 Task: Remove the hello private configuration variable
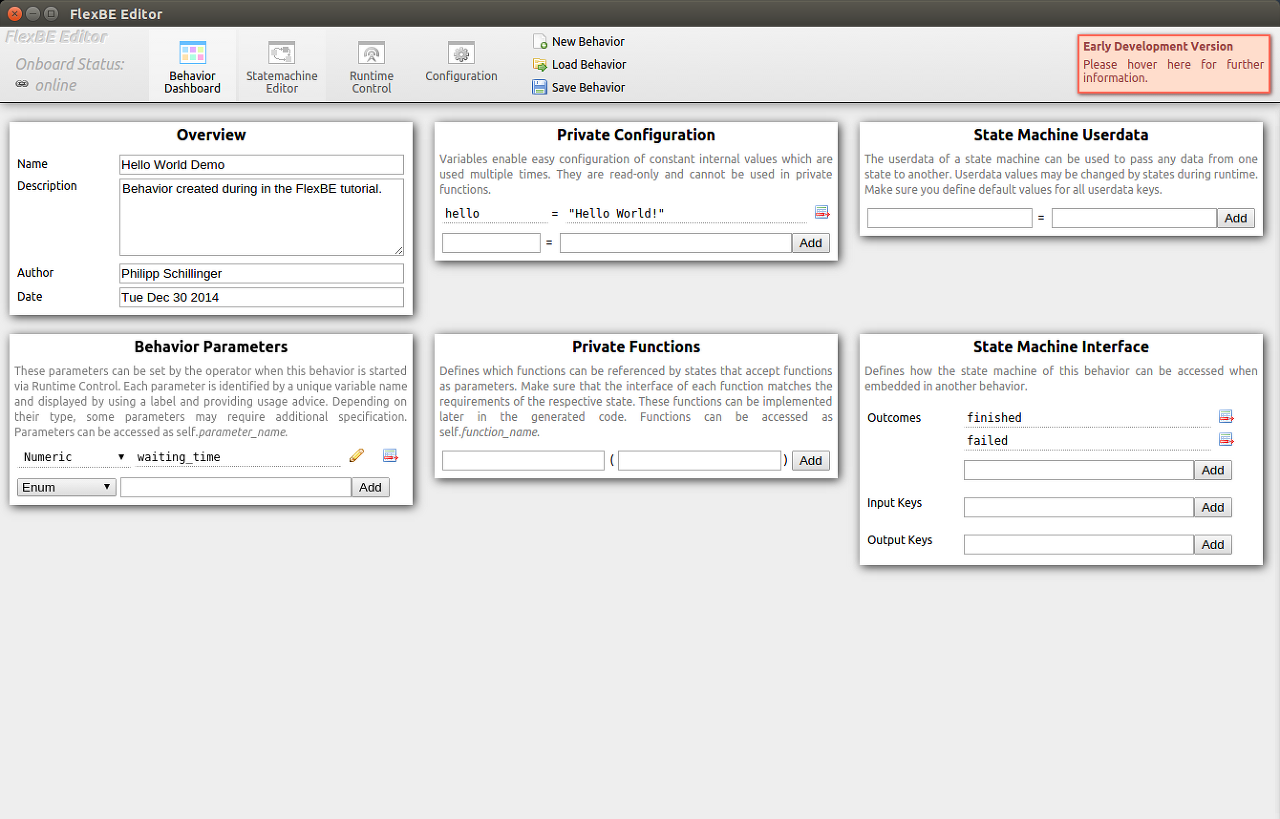click(822, 213)
